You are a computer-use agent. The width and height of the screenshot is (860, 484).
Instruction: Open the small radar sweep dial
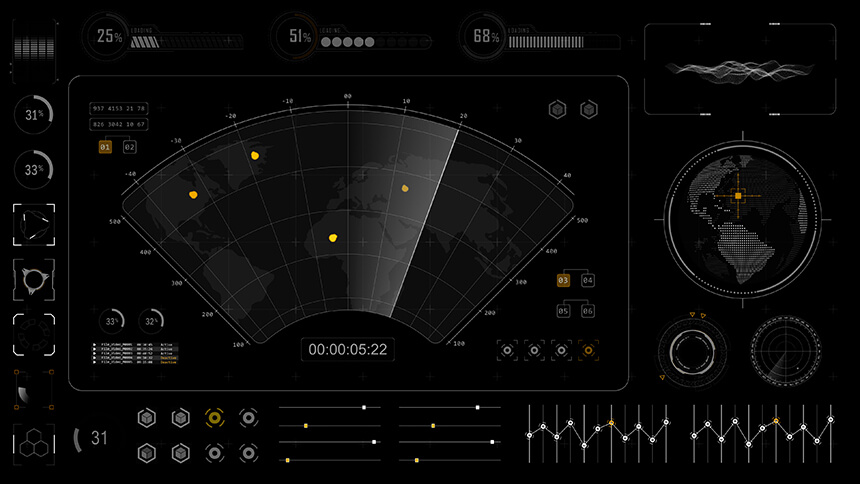point(787,350)
